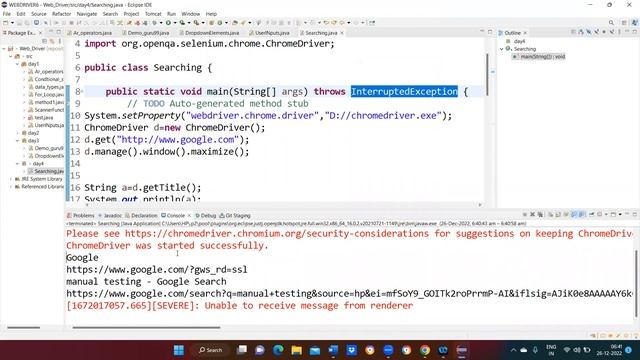The height and width of the screenshot is (360, 640).
Task: Collapse the Web_Driver project node
Action: coord(4,49)
